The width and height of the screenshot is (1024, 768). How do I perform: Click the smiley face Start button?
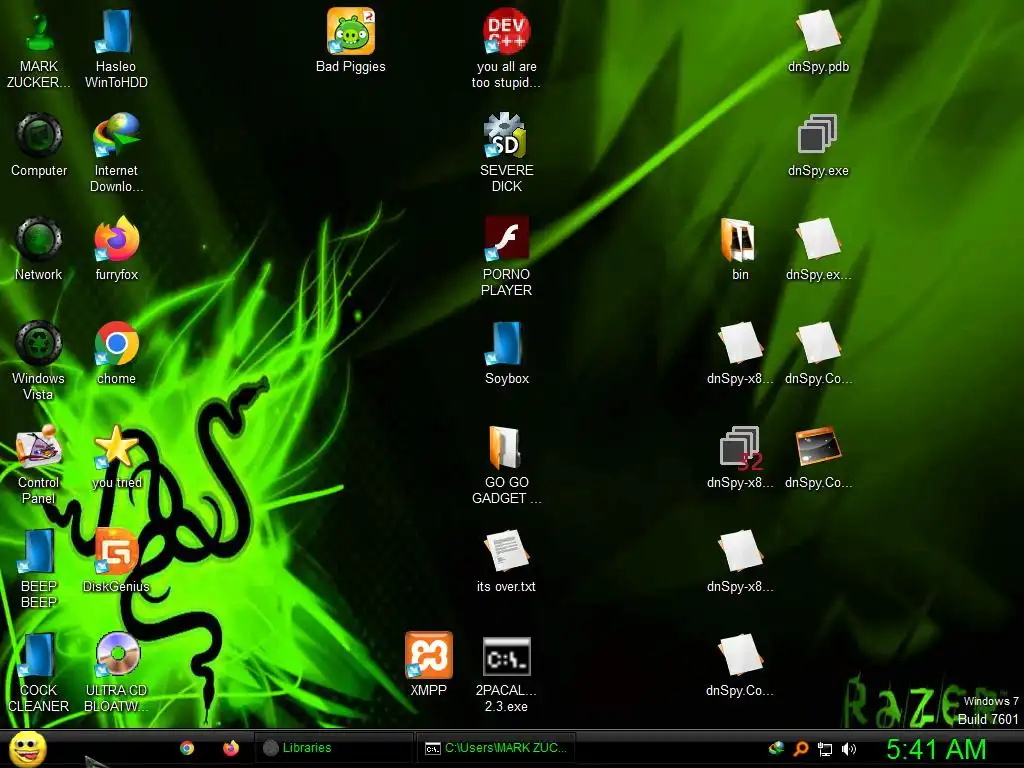(x=27, y=749)
